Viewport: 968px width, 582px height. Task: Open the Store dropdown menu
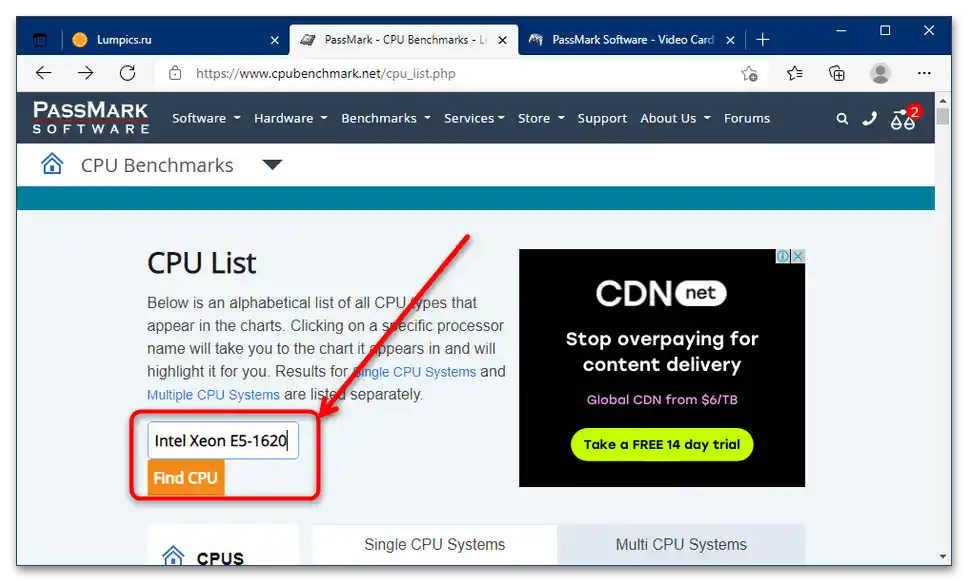541,118
